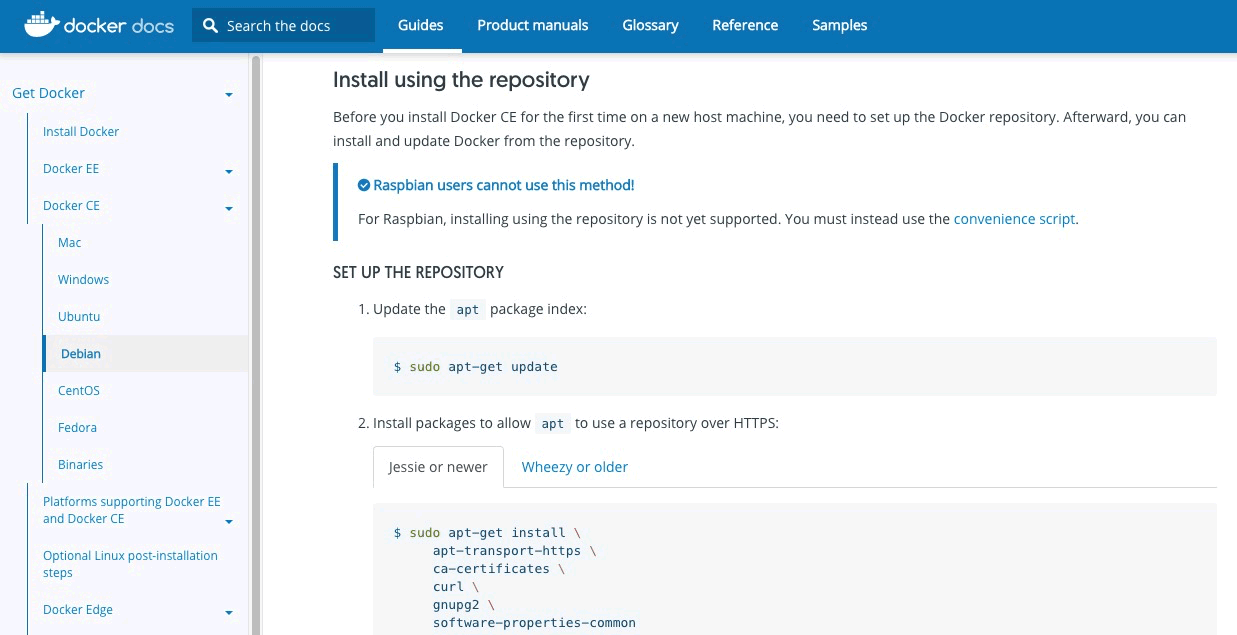Open the Reference section
The height and width of the screenshot is (635, 1237).
[744, 25]
